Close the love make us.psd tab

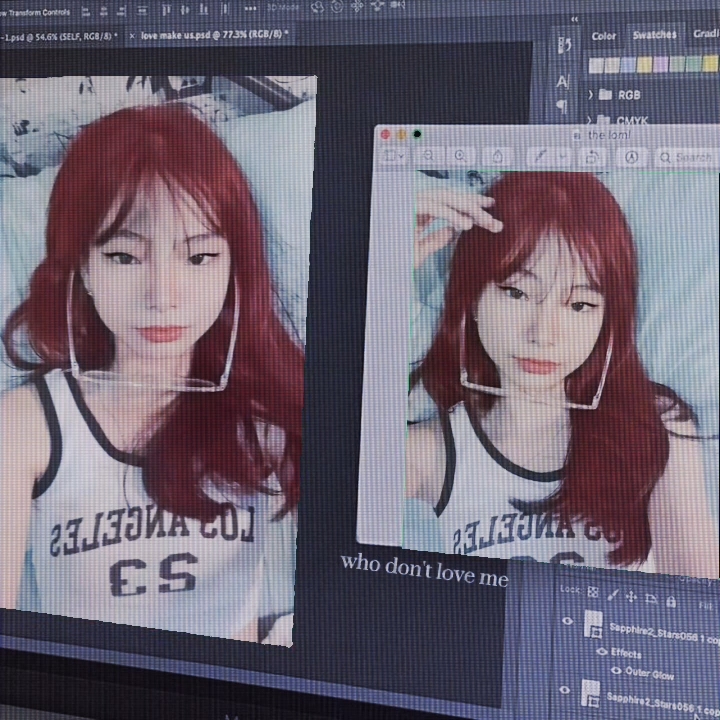point(132,35)
